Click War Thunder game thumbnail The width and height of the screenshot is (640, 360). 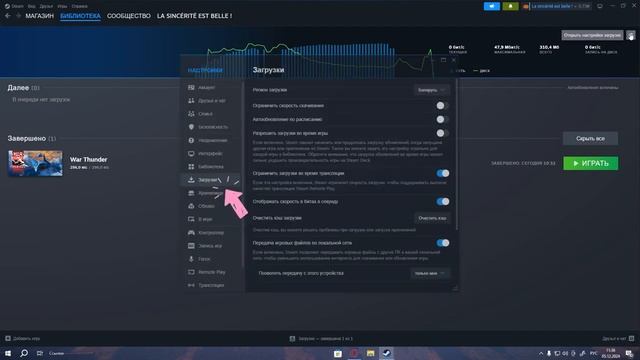(36, 163)
